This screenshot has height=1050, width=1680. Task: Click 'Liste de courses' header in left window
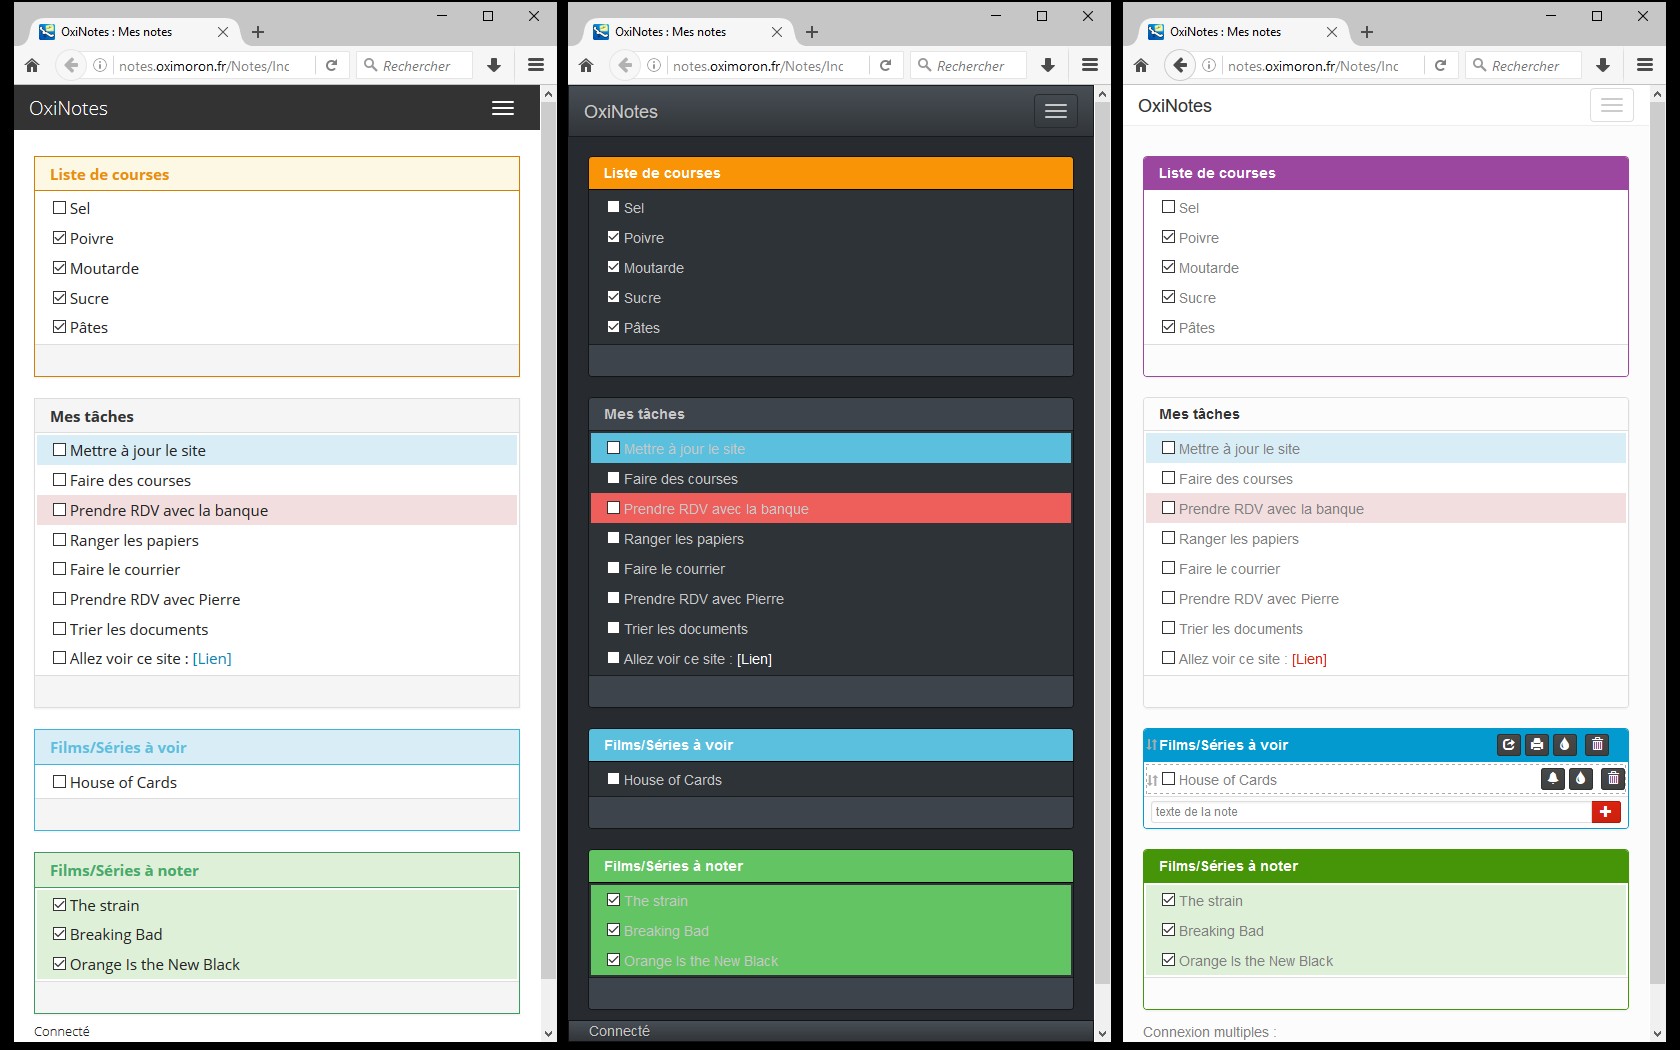(x=277, y=174)
